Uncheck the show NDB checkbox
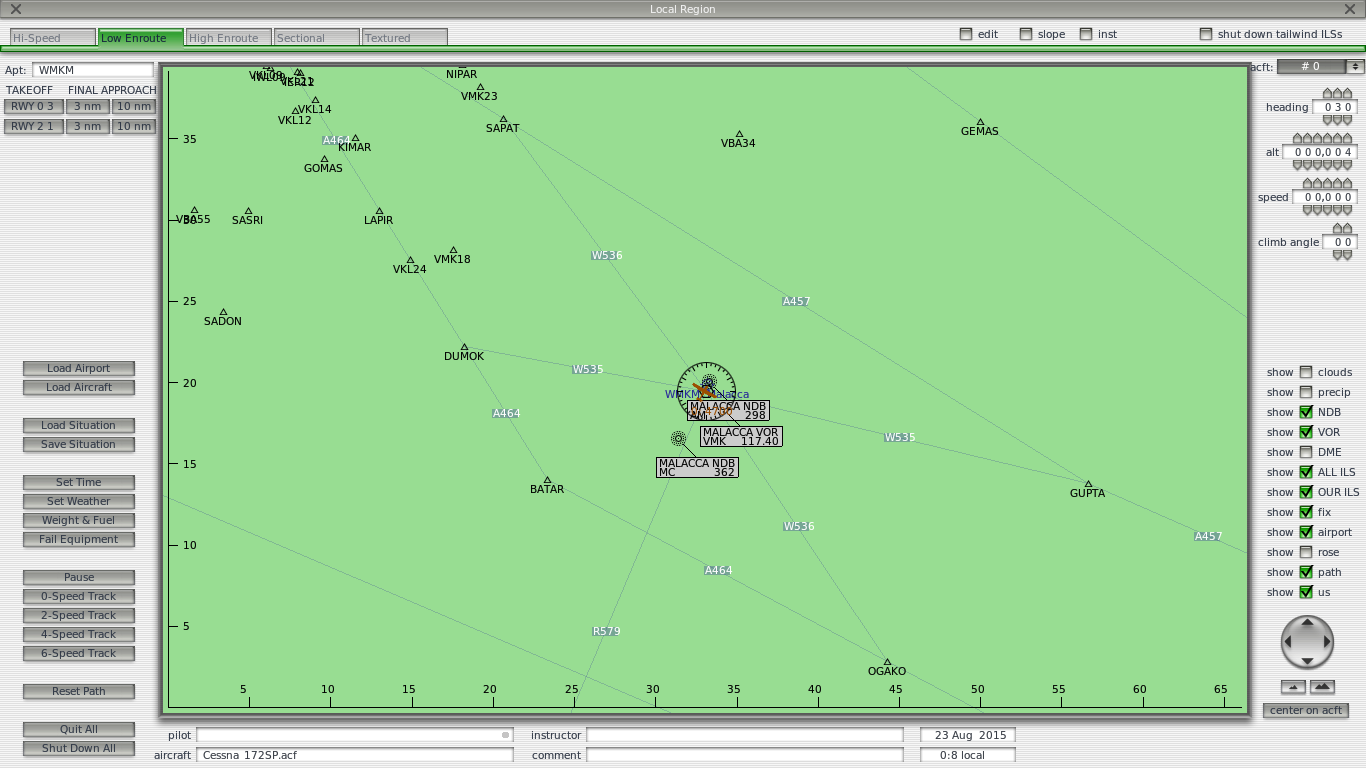 click(1306, 412)
